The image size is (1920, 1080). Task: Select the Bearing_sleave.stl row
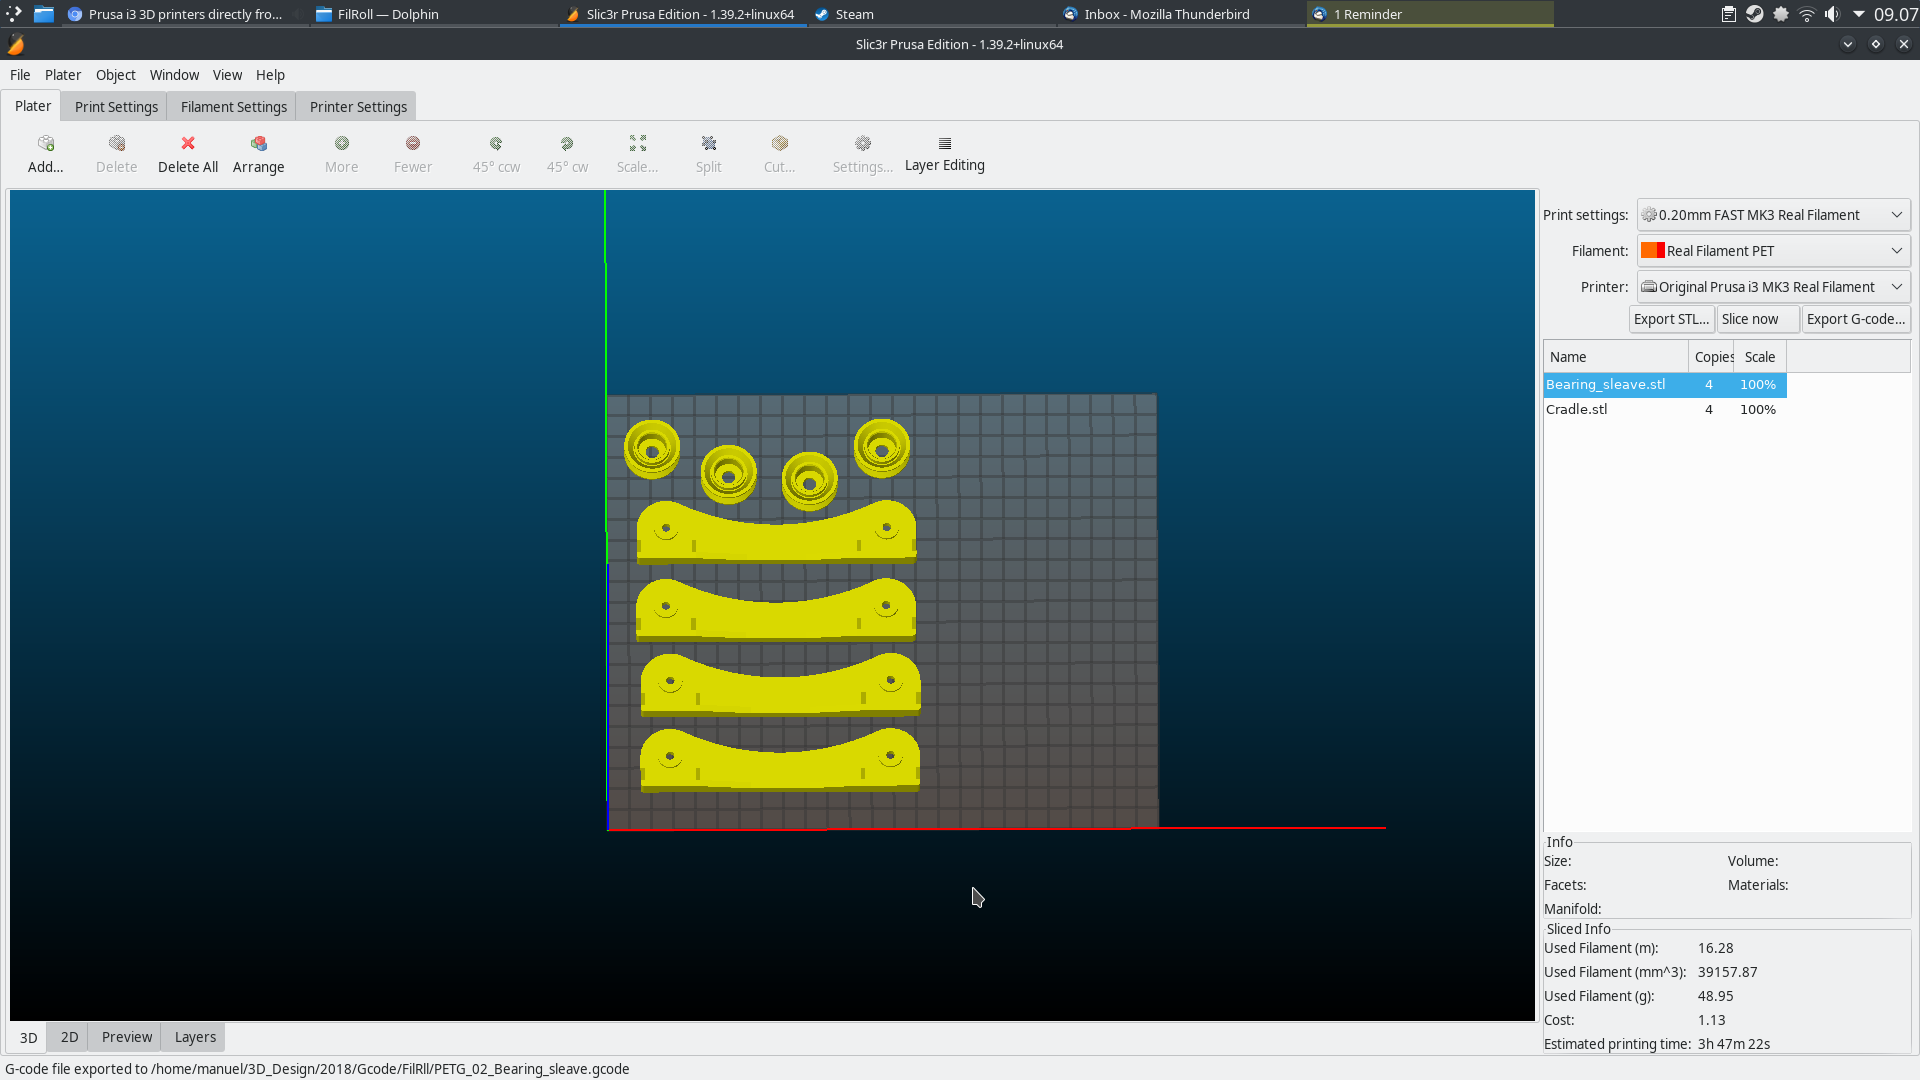coord(1665,385)
